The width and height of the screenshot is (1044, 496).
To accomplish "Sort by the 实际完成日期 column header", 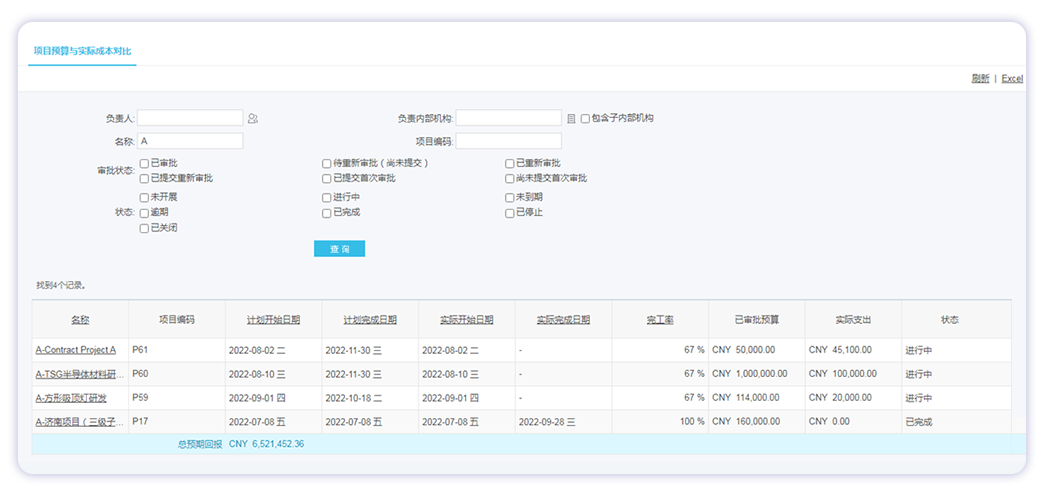I will tap(563, 320).
